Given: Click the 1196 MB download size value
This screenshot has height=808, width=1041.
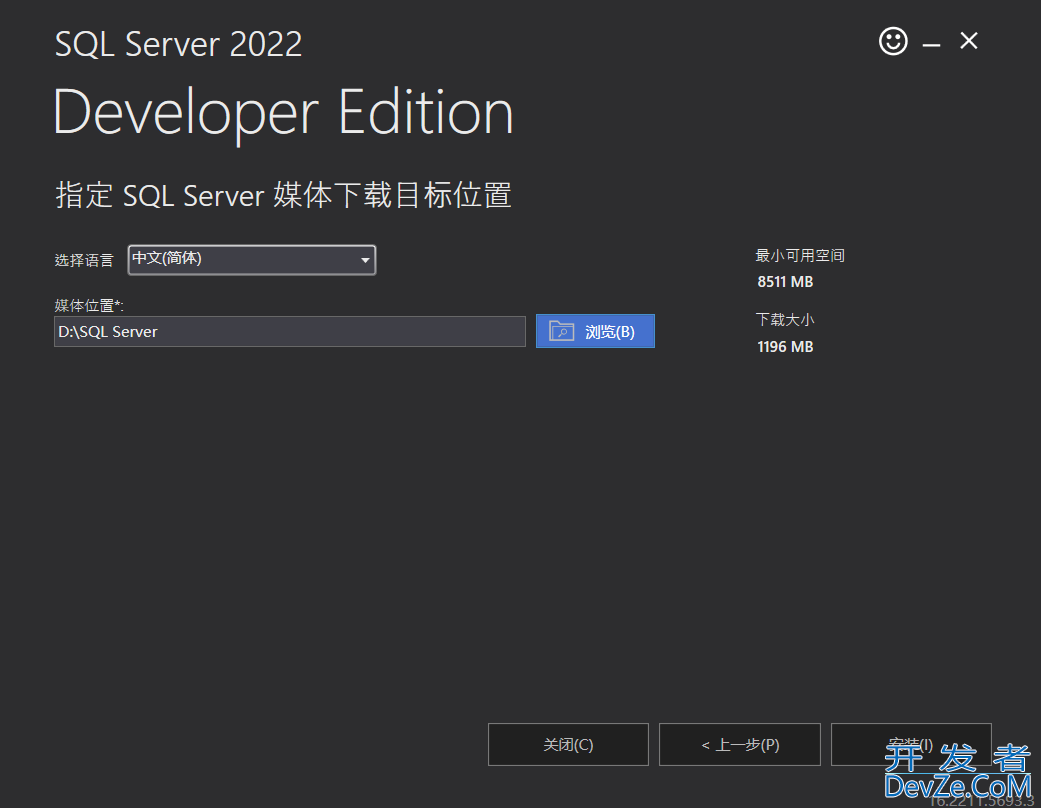Looking at the screenshot, I should point(785,347).
